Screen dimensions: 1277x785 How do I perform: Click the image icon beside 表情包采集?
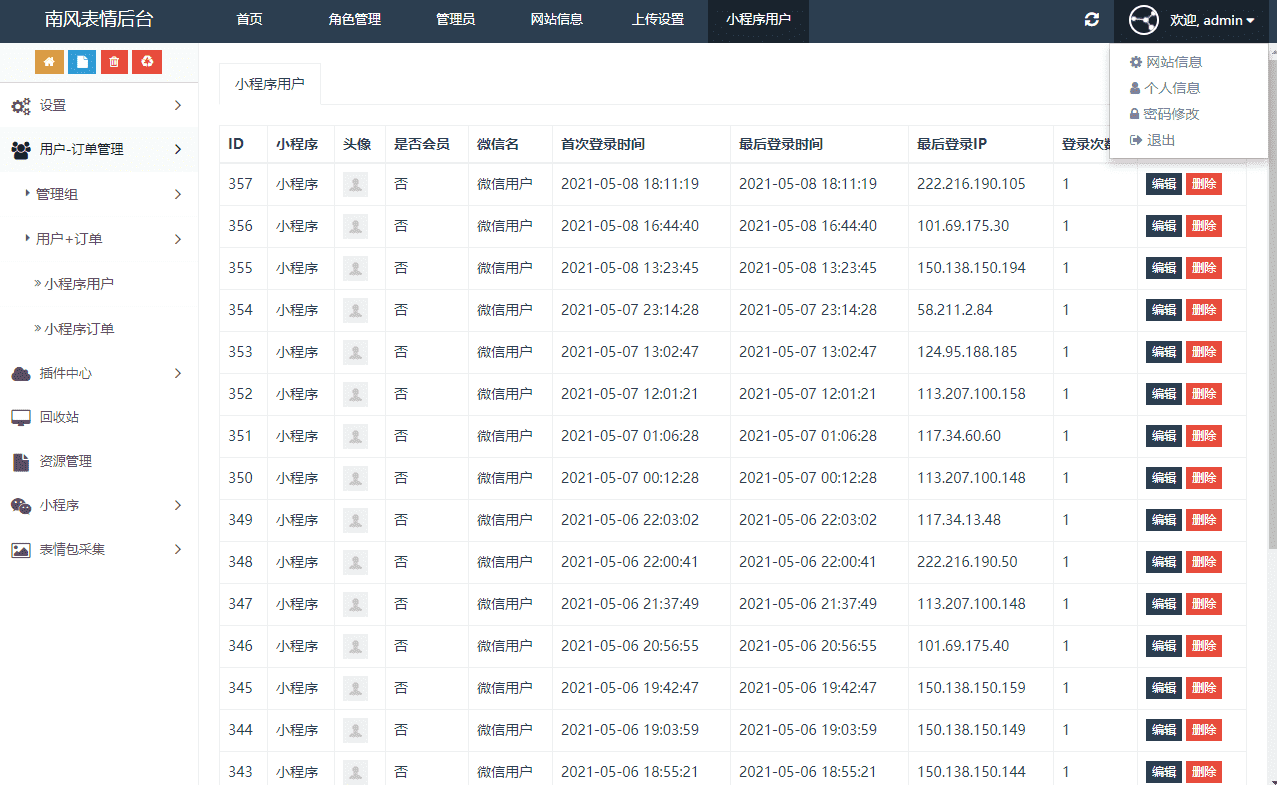click(x=23, y=549)
